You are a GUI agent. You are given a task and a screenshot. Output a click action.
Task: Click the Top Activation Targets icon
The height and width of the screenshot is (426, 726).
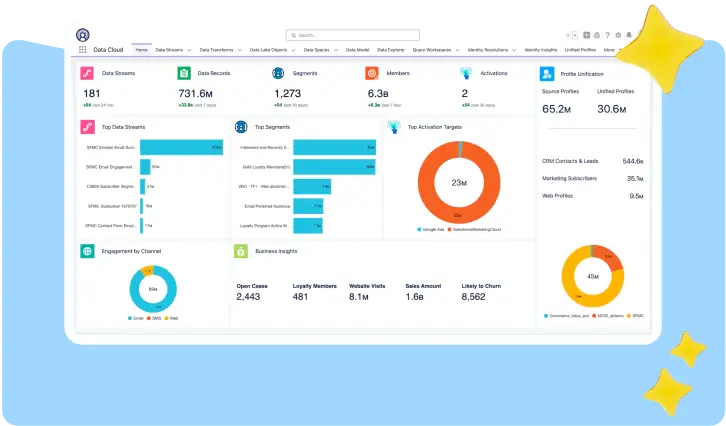point(394,127)
